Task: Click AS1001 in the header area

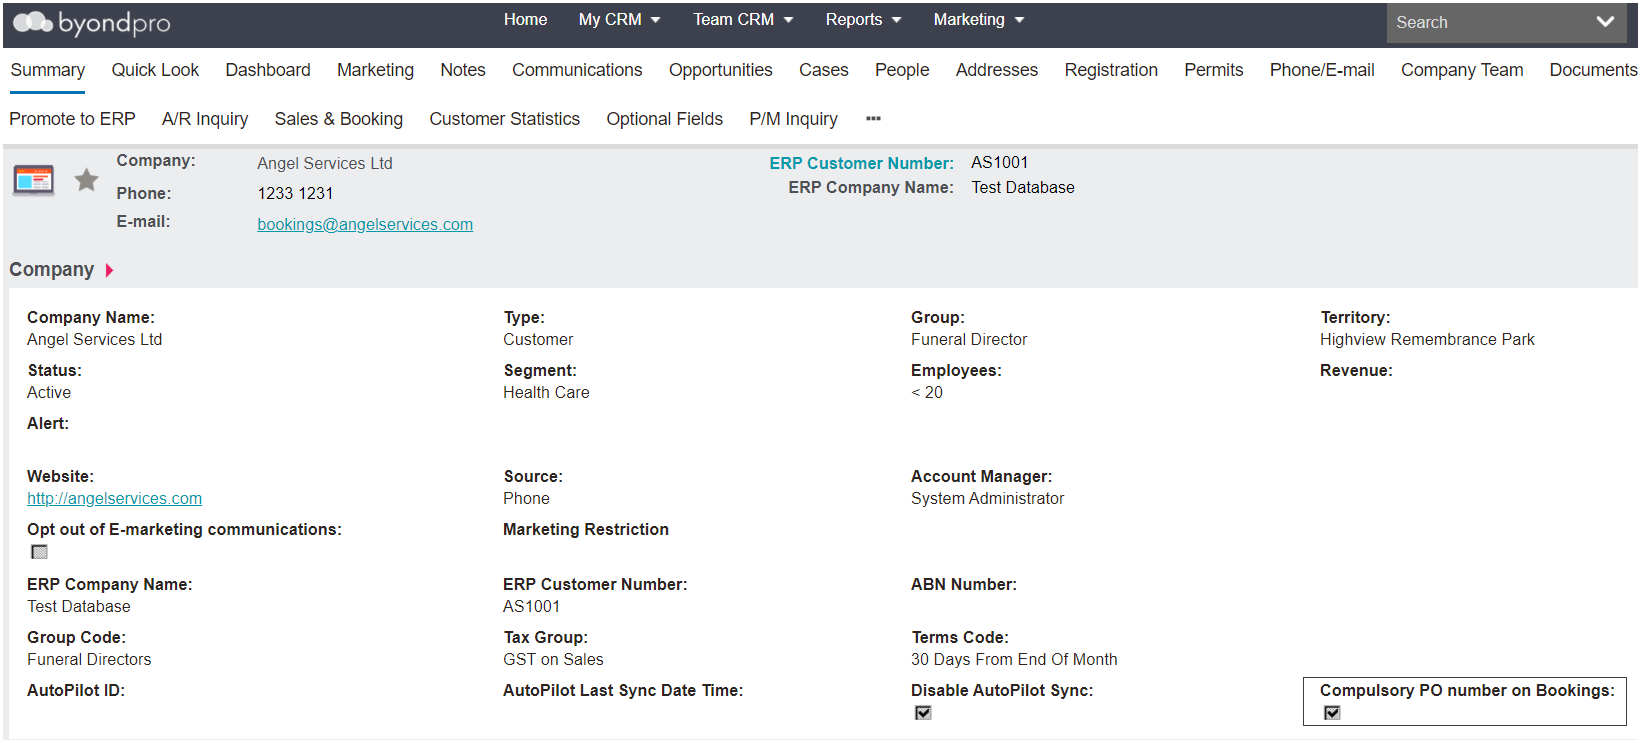Action: tap(999, 163)
